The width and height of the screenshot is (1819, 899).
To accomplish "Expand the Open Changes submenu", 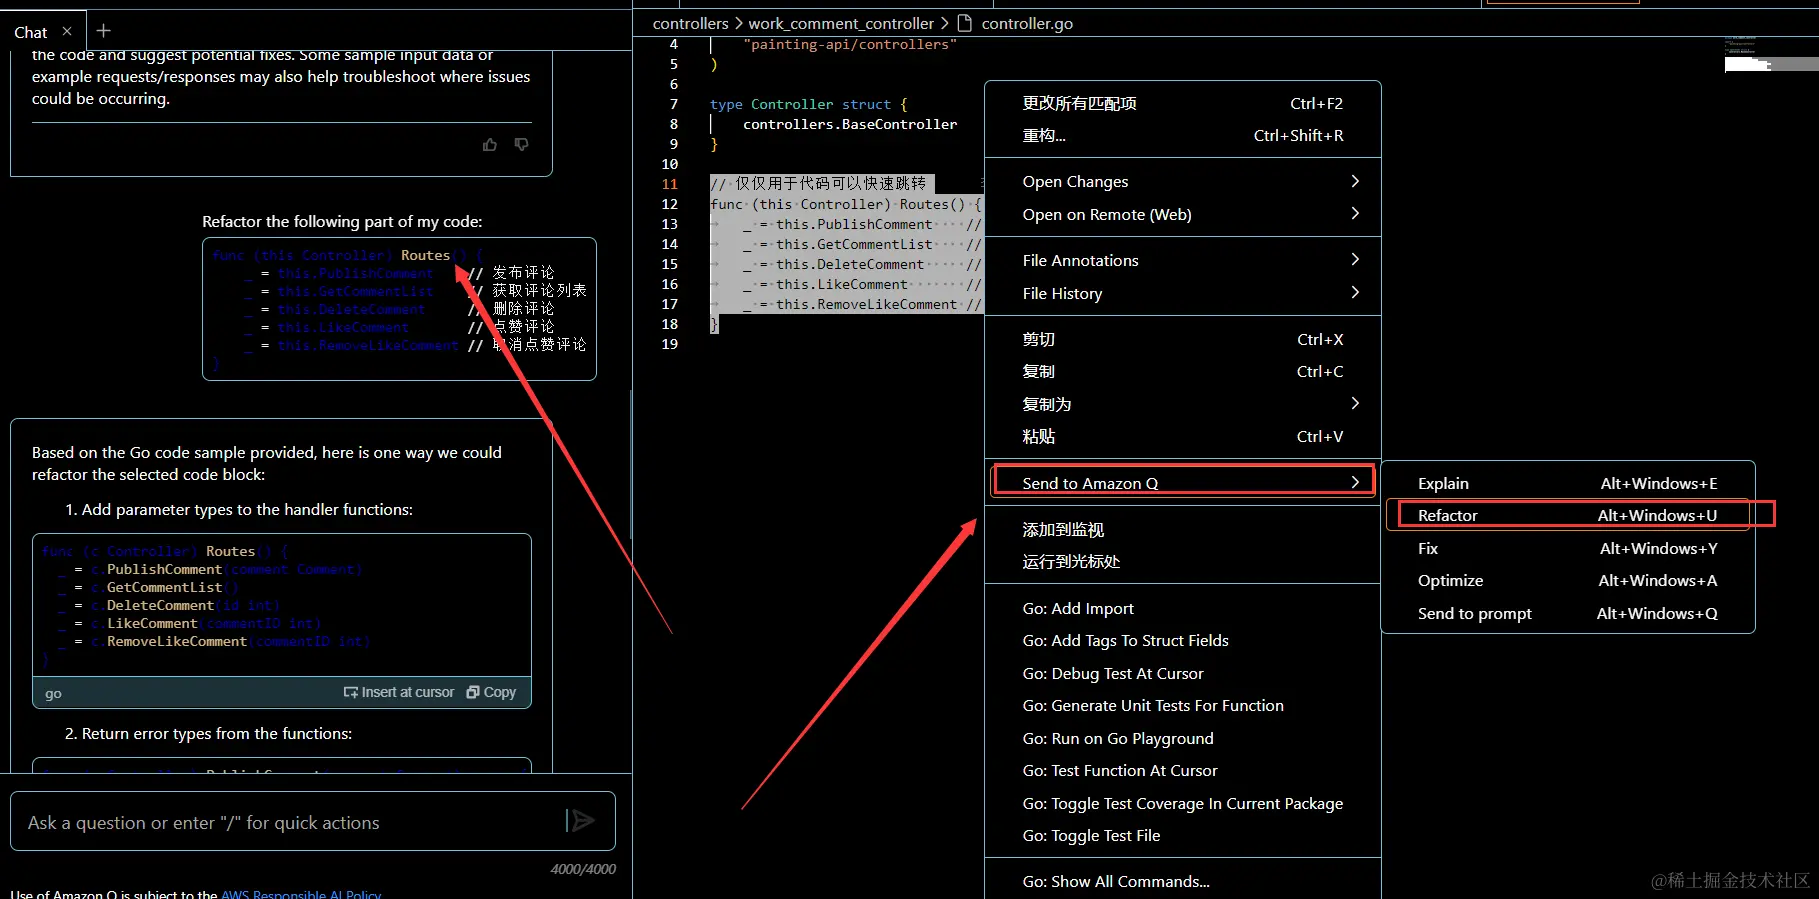I will (x=1183, y=182).
